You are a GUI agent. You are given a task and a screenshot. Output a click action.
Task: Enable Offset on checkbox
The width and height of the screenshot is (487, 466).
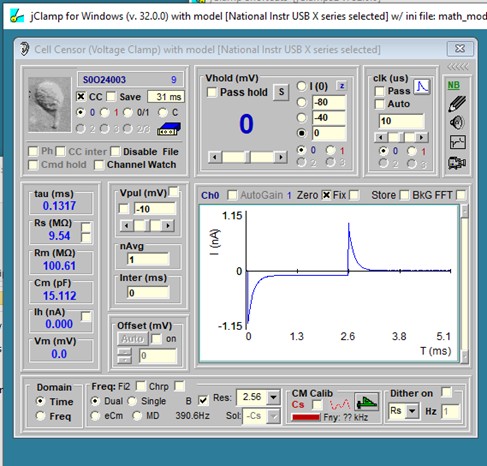coord(156,339)
